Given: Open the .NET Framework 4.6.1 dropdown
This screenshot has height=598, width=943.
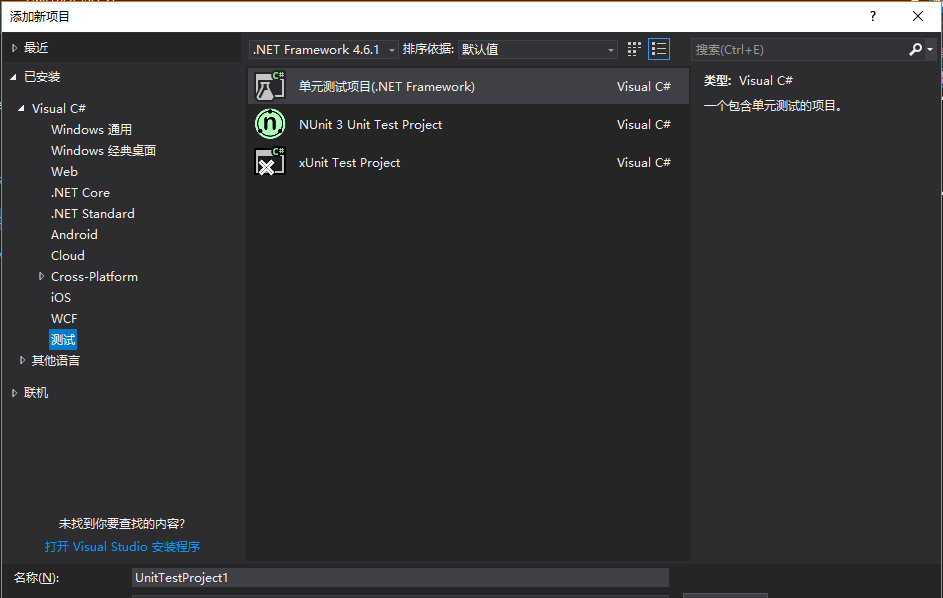Looking at the screenshot, I should (x=324, y=49).
